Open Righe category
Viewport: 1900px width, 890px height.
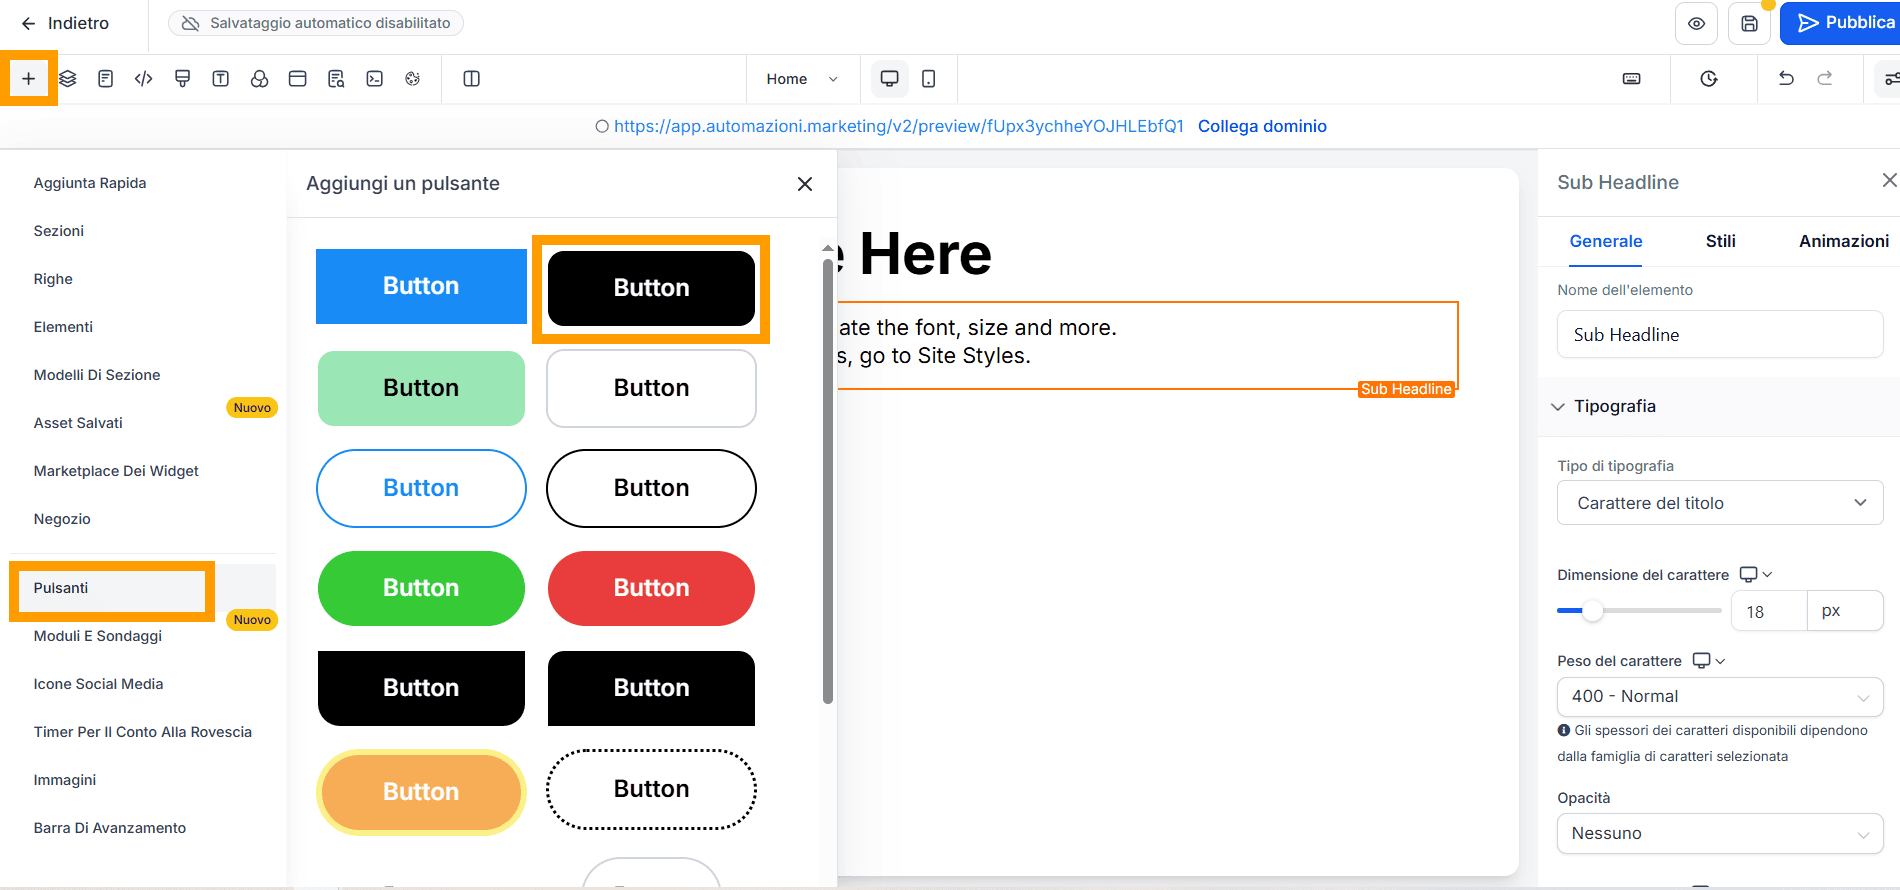point(53,279)
